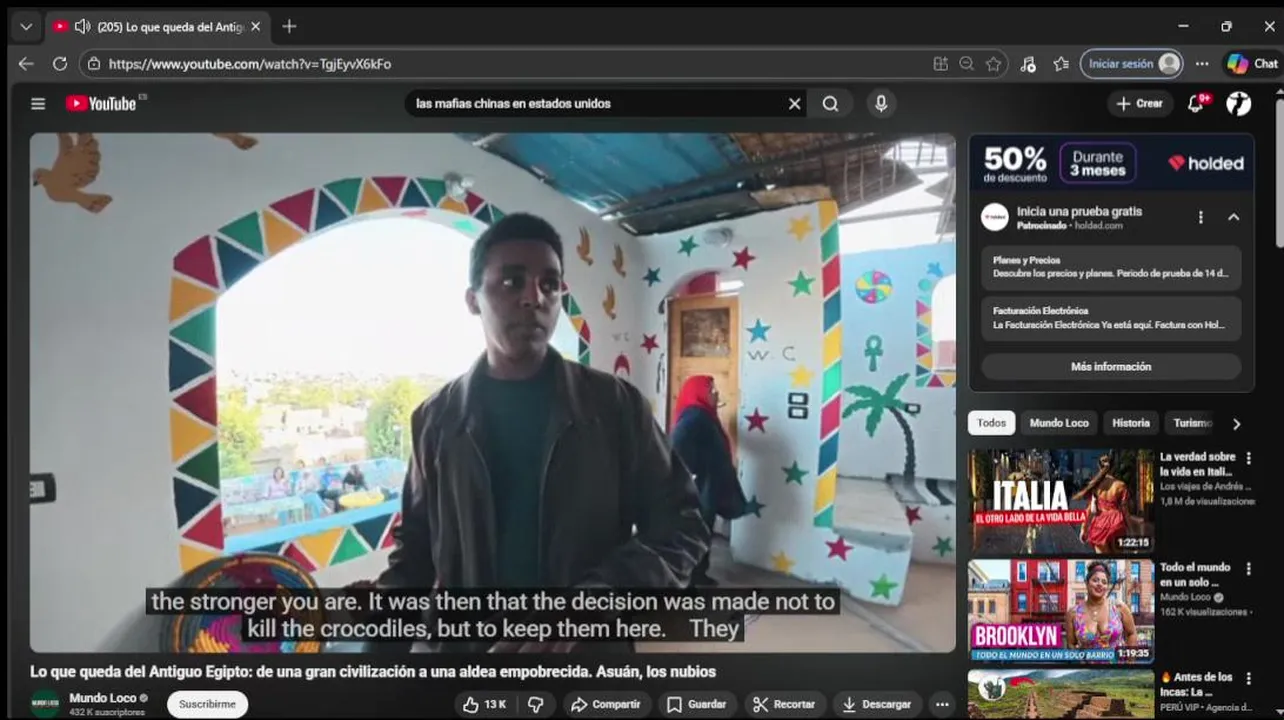Open Mundo Loco channel avatar
The height and width of the screenshot is (720, 1284).
point(45,704)
